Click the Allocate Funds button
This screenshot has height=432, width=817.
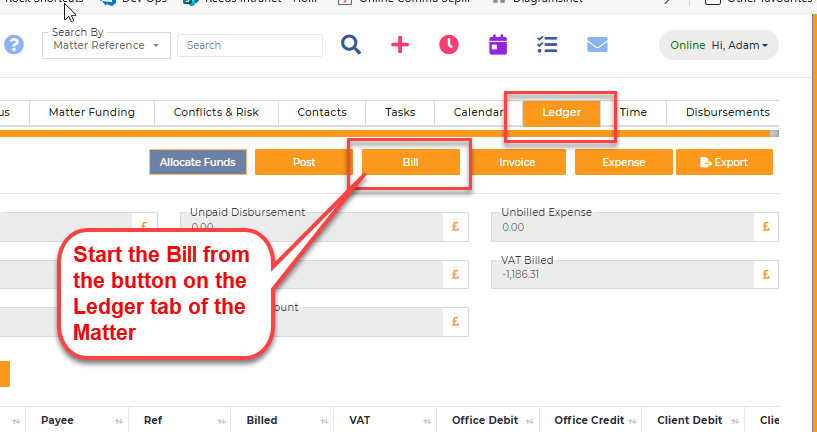[x=197, y=162]
